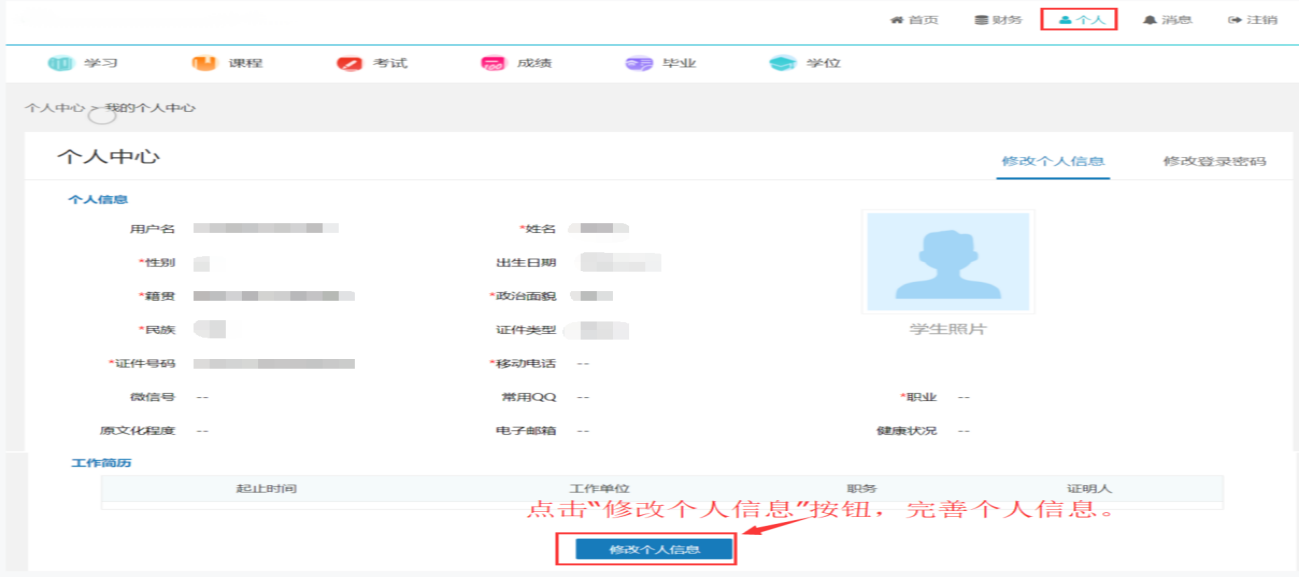
Task: Open the 成绩 pink grades icon
Action: [x=493, y=63]
